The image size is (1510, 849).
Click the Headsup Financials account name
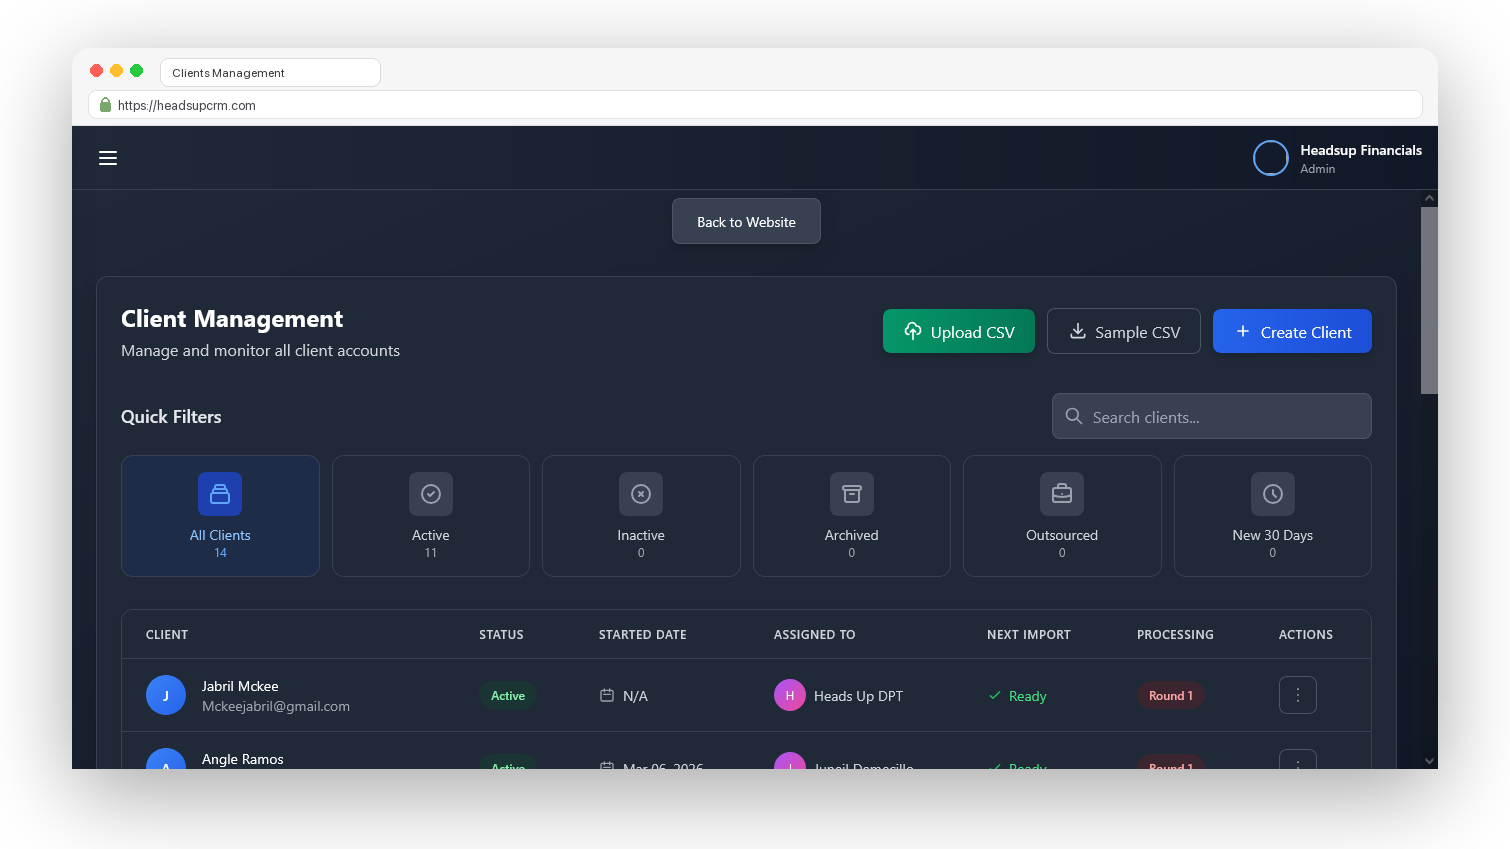pyautogui.click(x=1361, y=150)
